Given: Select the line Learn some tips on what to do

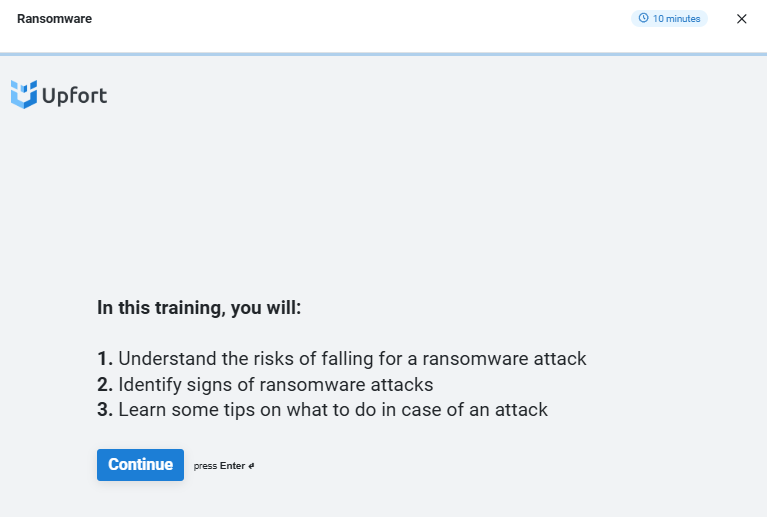Looking at the screenshot, I should pyautogui.click(x=322, y=410).
